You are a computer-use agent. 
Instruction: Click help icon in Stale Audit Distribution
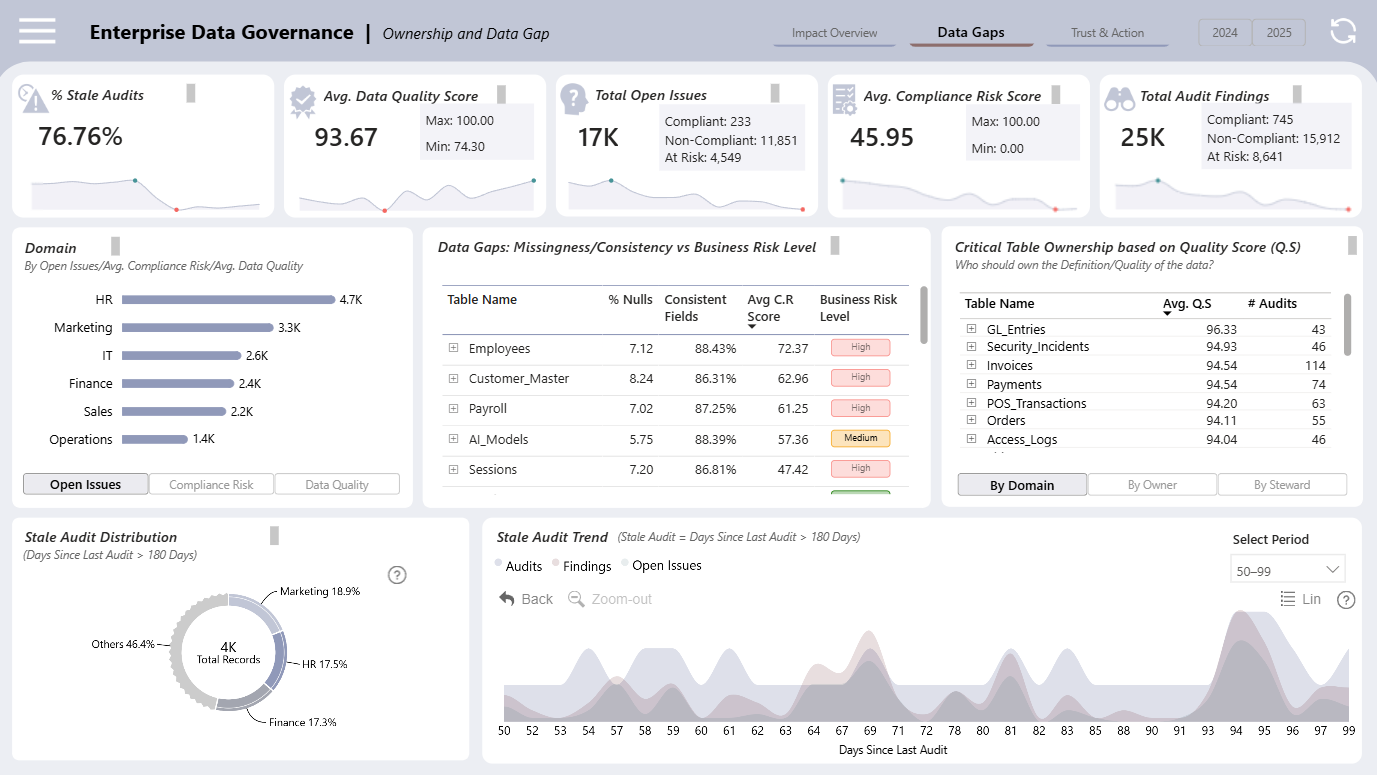tap(397, 574)
